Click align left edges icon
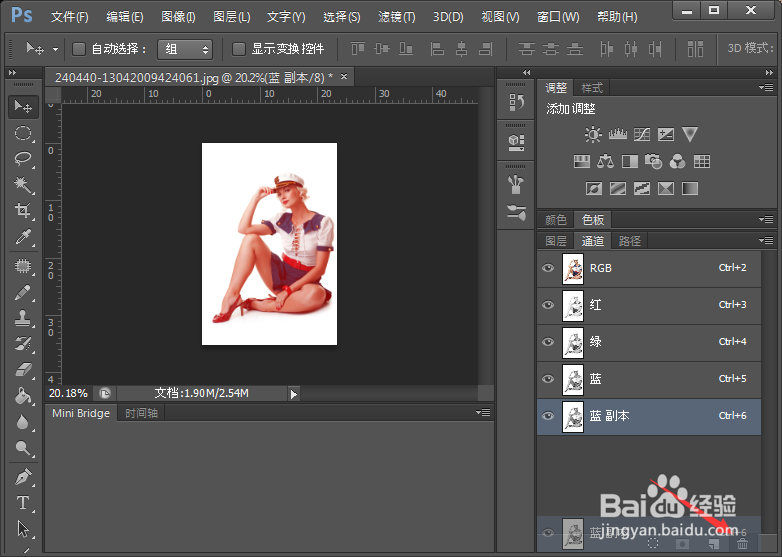The image size is (782, 557). 437,49
